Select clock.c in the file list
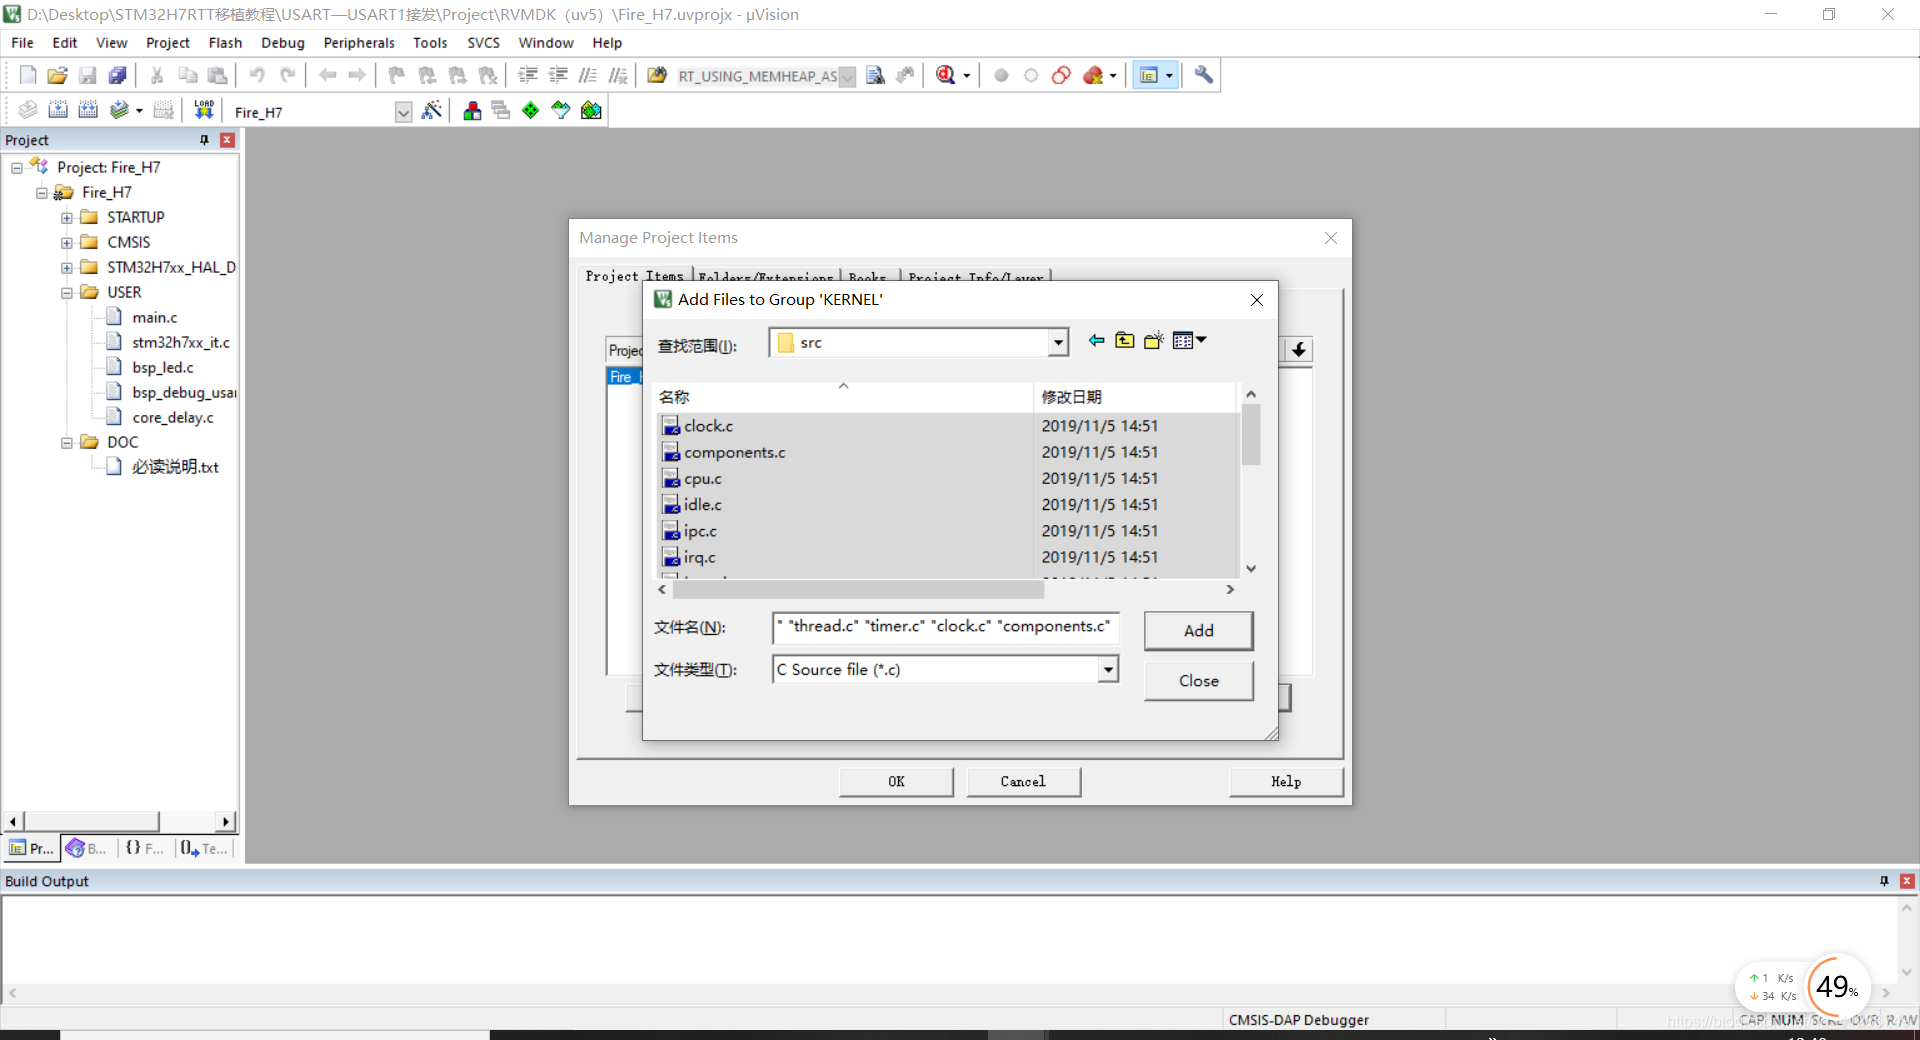1920x1040 pixels. [x=709, y=426]
